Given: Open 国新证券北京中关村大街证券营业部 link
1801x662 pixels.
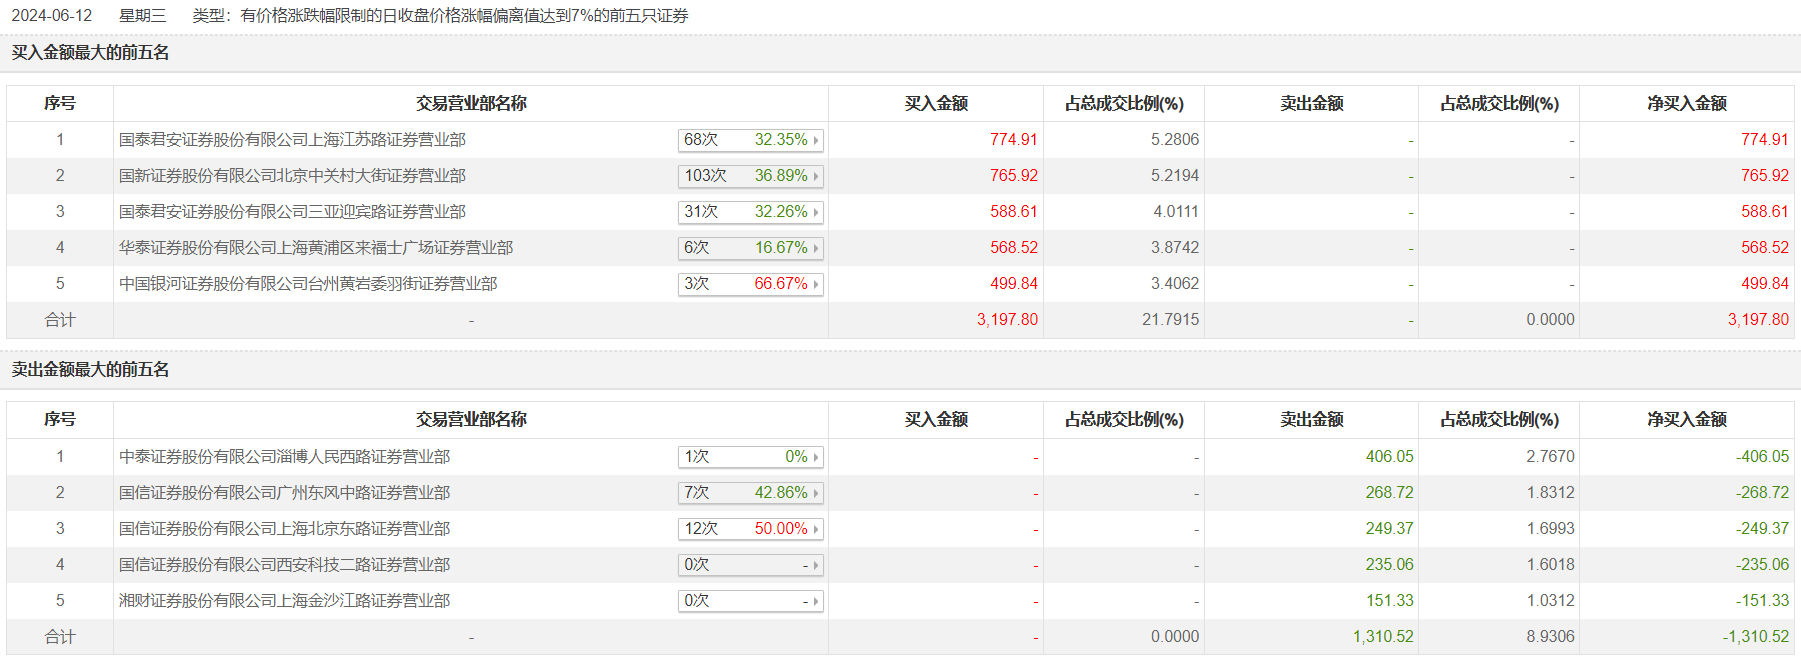Looking at the screenshot, I should coord(292,176).
